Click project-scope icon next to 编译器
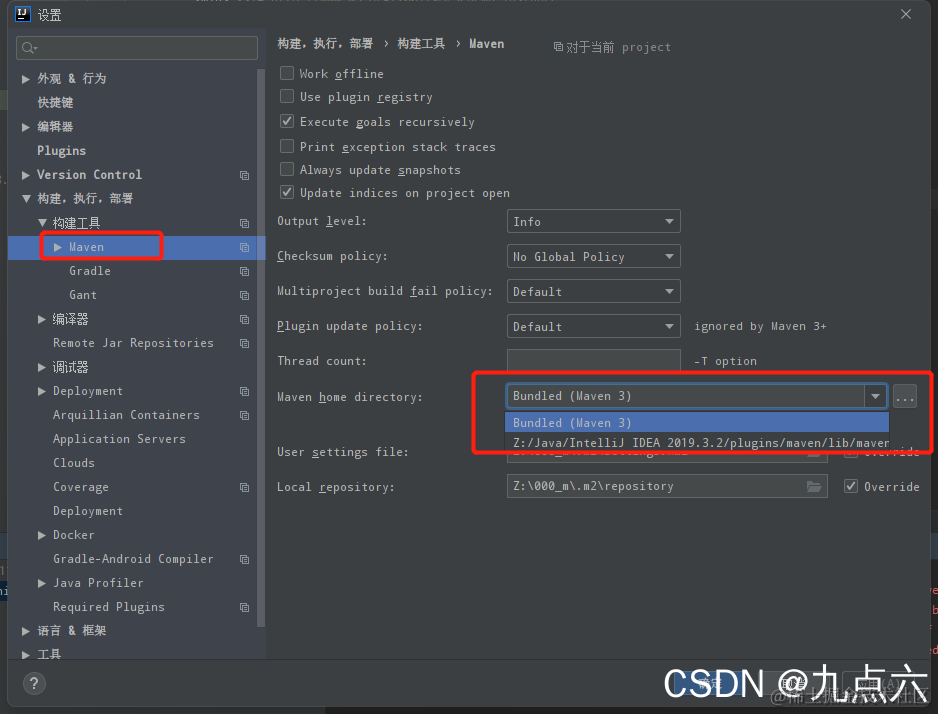This screenshot has width=938, height=714. (x=244, y=319)
